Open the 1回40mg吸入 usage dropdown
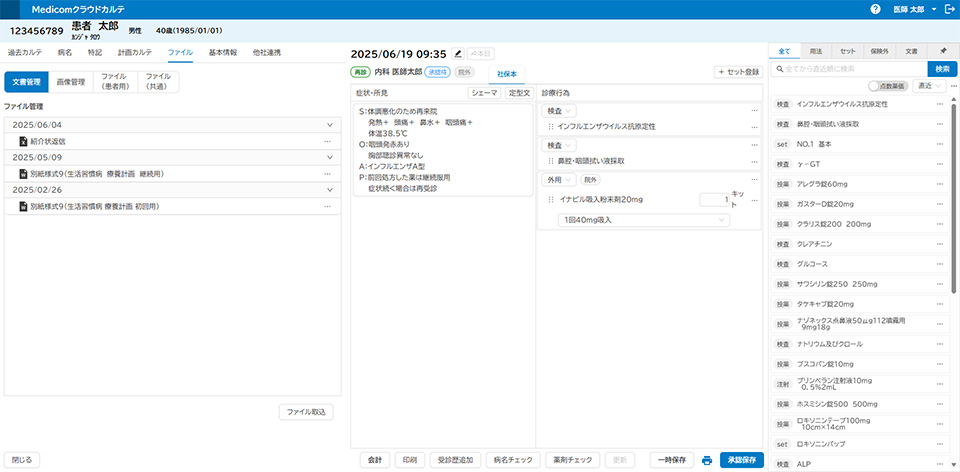The width and height of the screenshot is (960, 472). [x=645, y=219]
